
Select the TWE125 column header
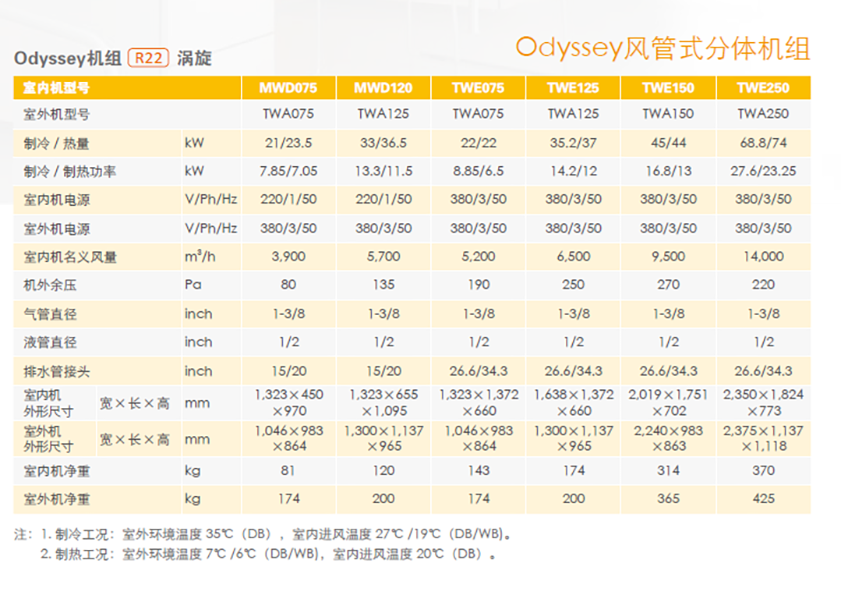[x=573, y=87]
